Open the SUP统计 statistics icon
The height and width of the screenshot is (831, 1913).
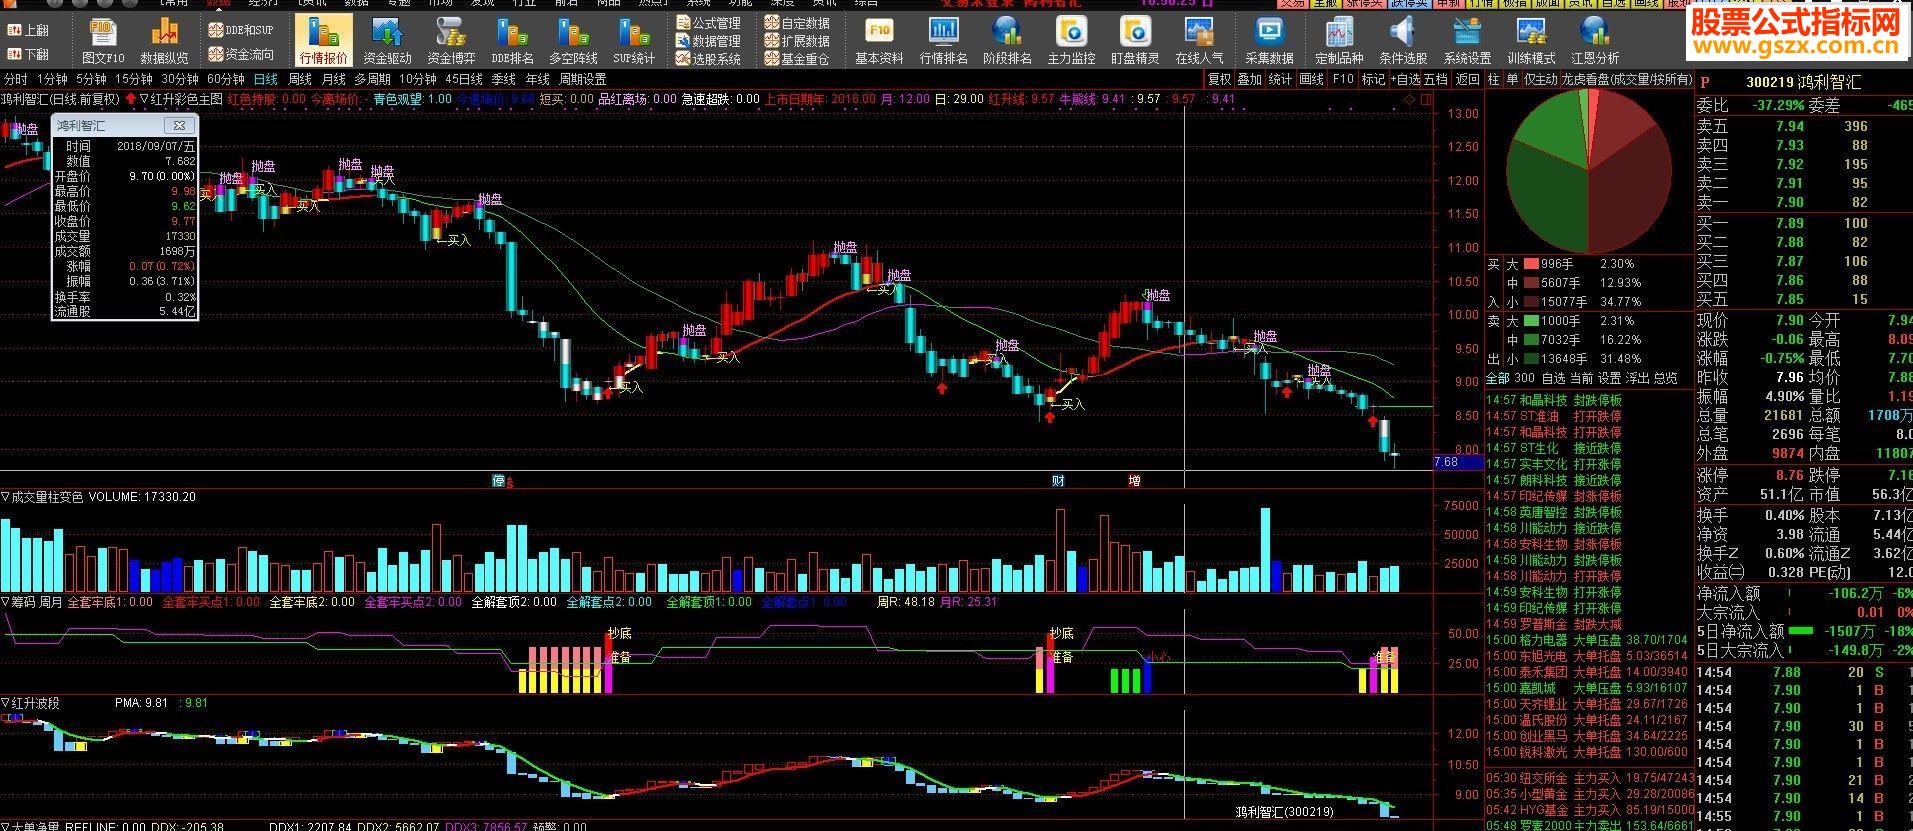tap(634, 41)
